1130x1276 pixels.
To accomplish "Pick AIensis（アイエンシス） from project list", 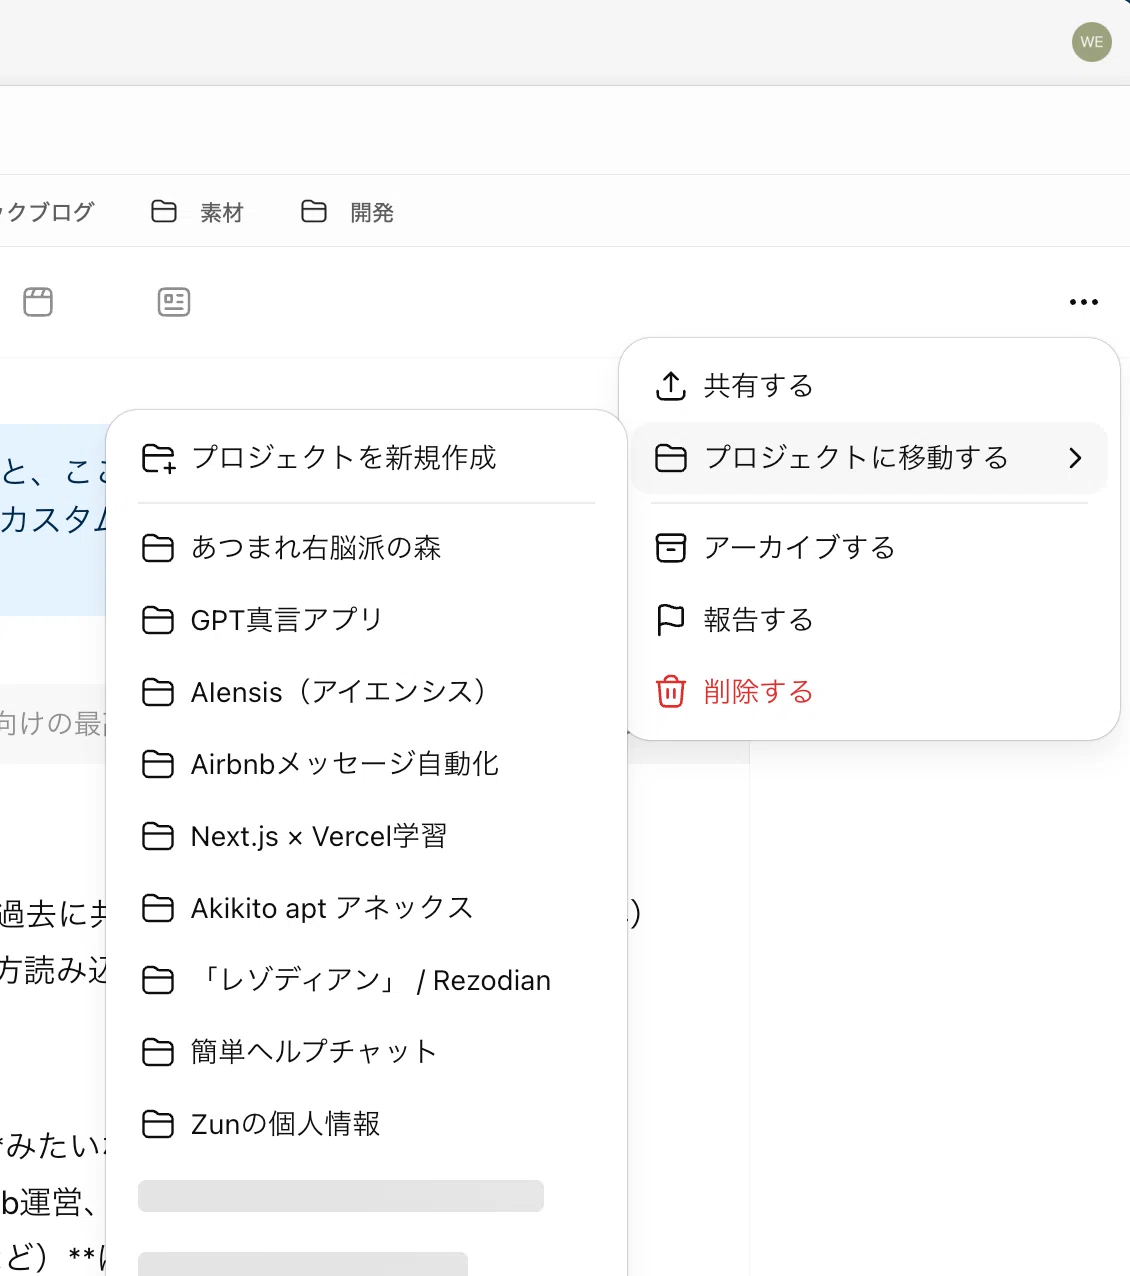I will (366, 692).
